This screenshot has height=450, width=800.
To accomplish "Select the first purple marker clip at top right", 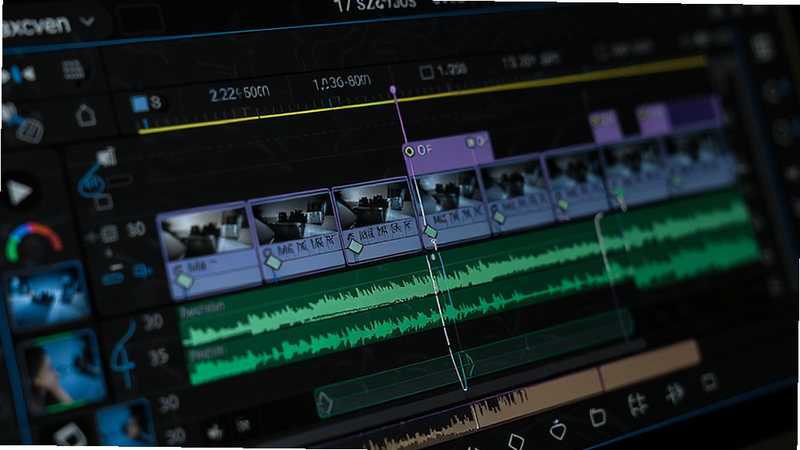I will click(605, 126).
